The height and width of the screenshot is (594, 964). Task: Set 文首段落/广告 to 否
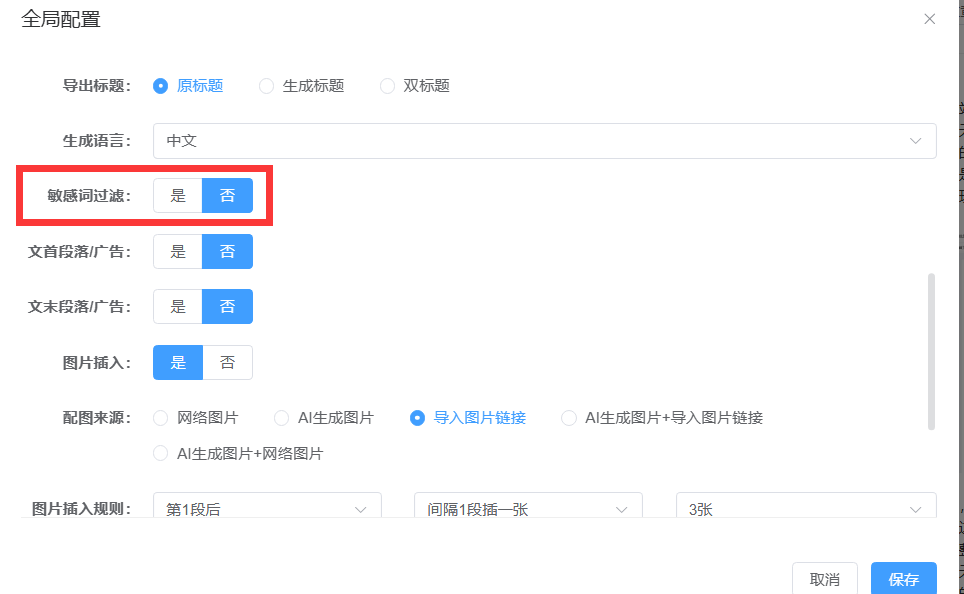click(228, 251)
